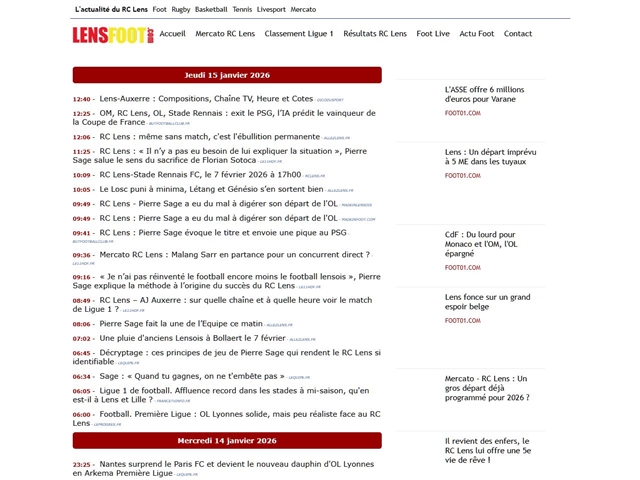Open Affluence record dans les stades article
Screen dimensions: 640x480
[221, 395]
